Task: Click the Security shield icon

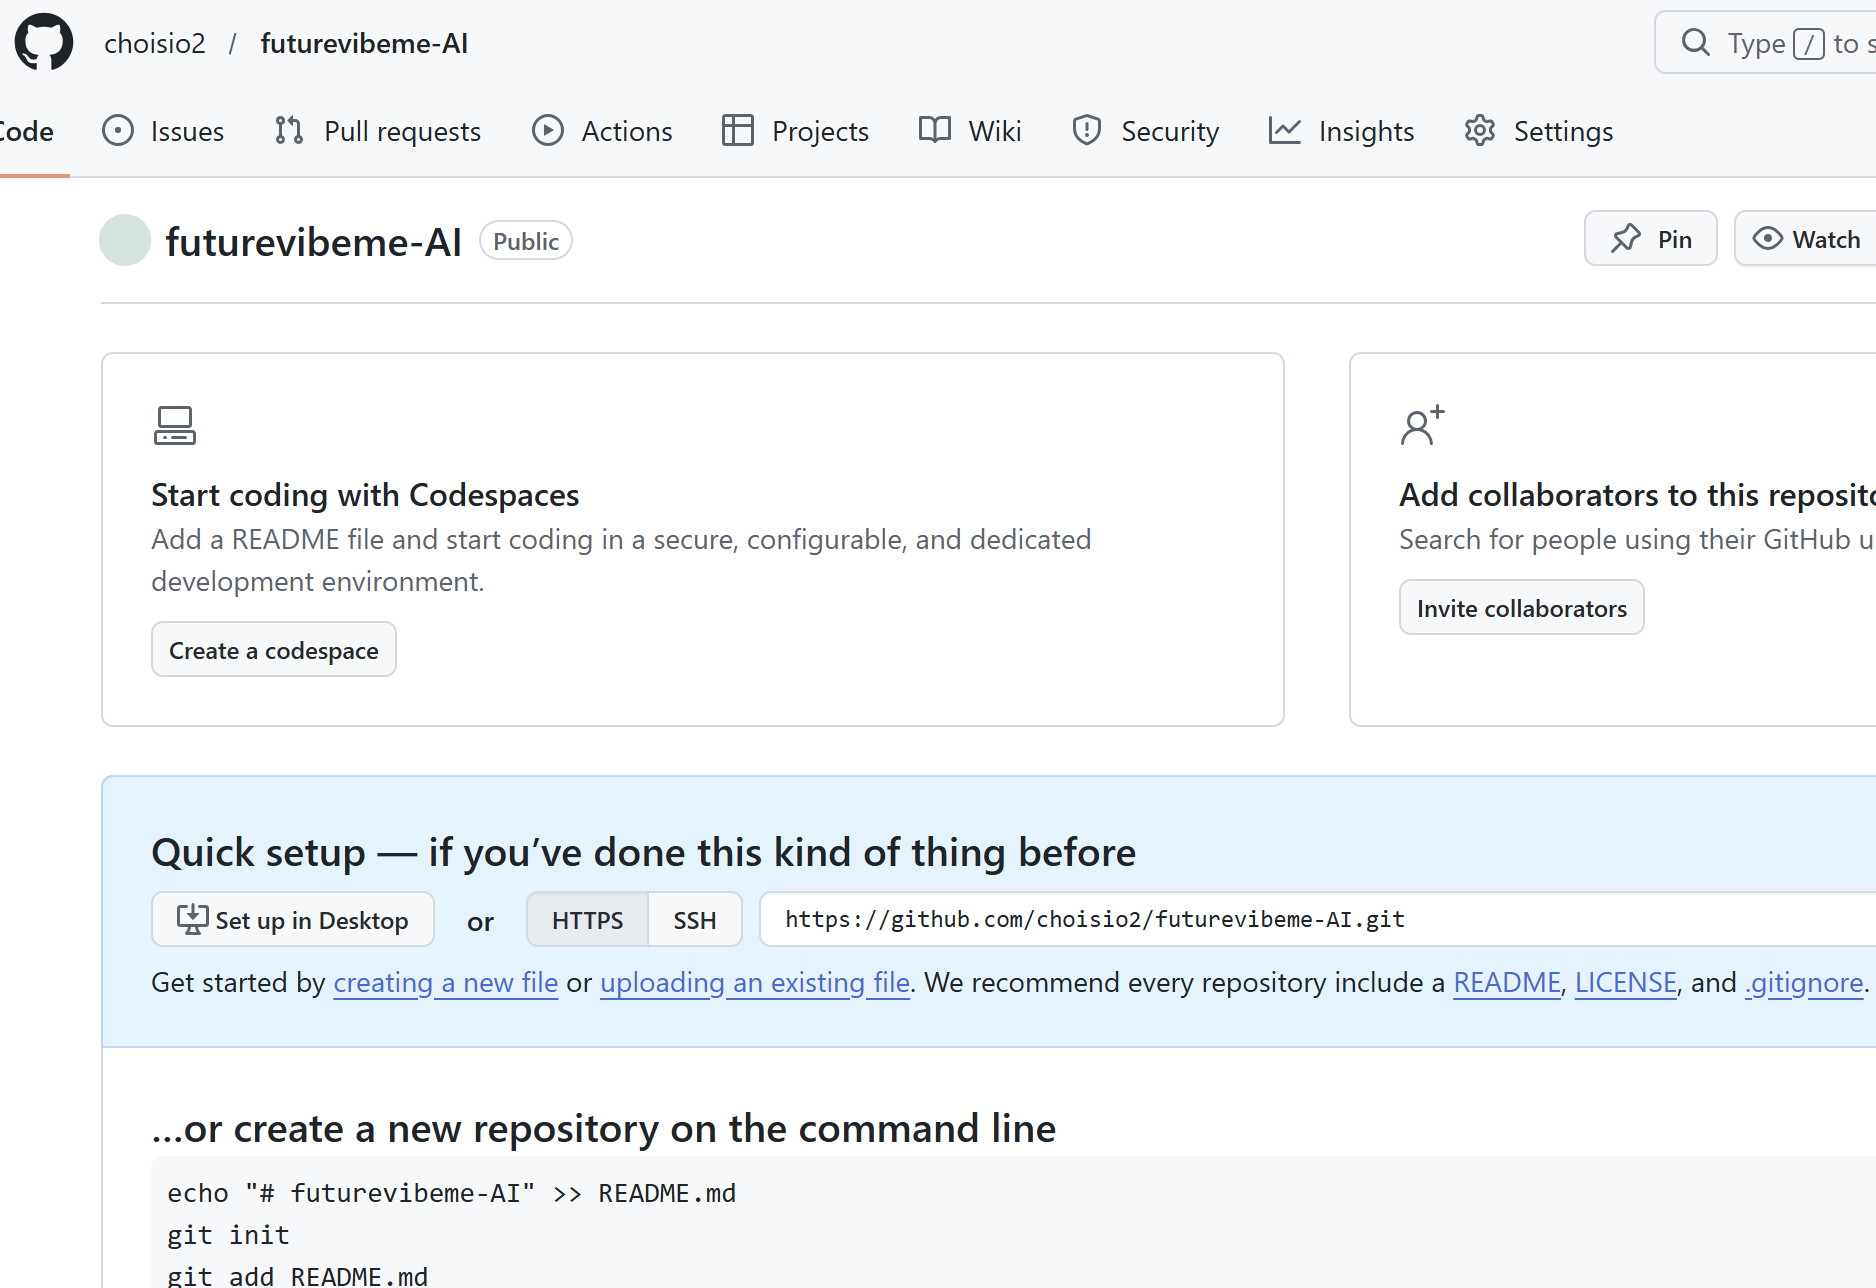Action: tap(1087, 130)
